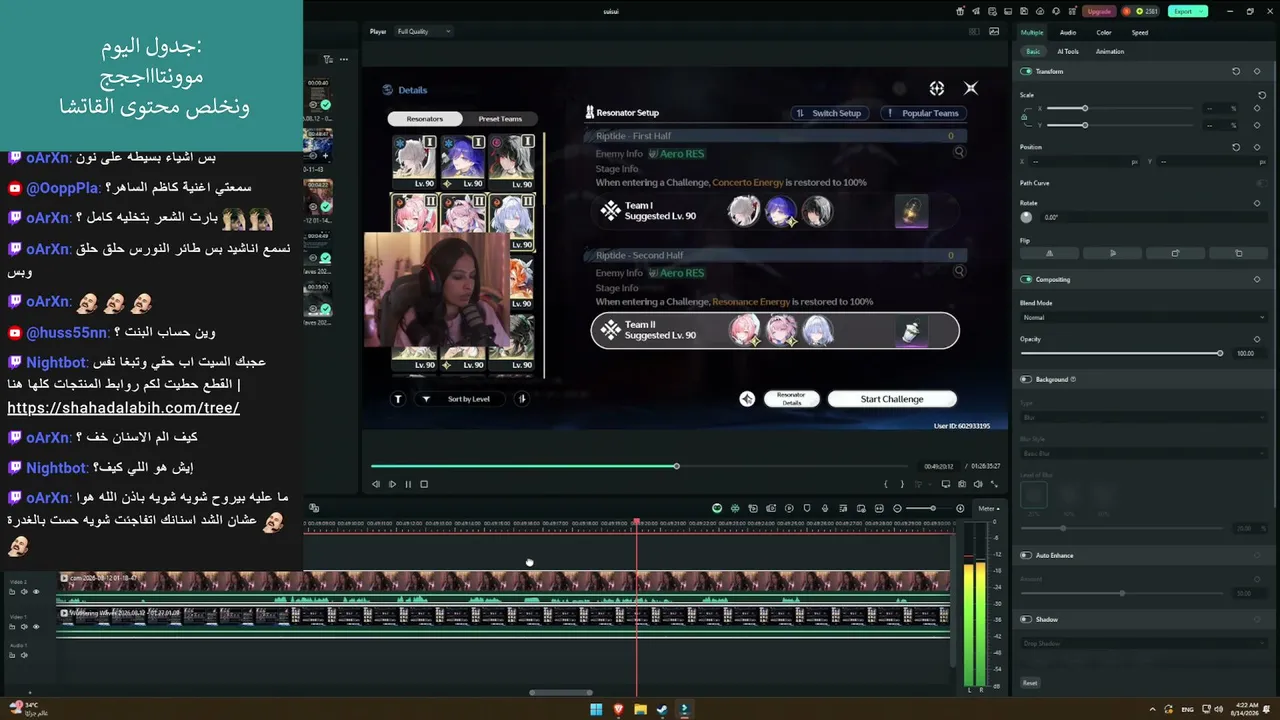
Task: Toggle visibility of the Video 2 track
Action: click(x=36, y=592)
